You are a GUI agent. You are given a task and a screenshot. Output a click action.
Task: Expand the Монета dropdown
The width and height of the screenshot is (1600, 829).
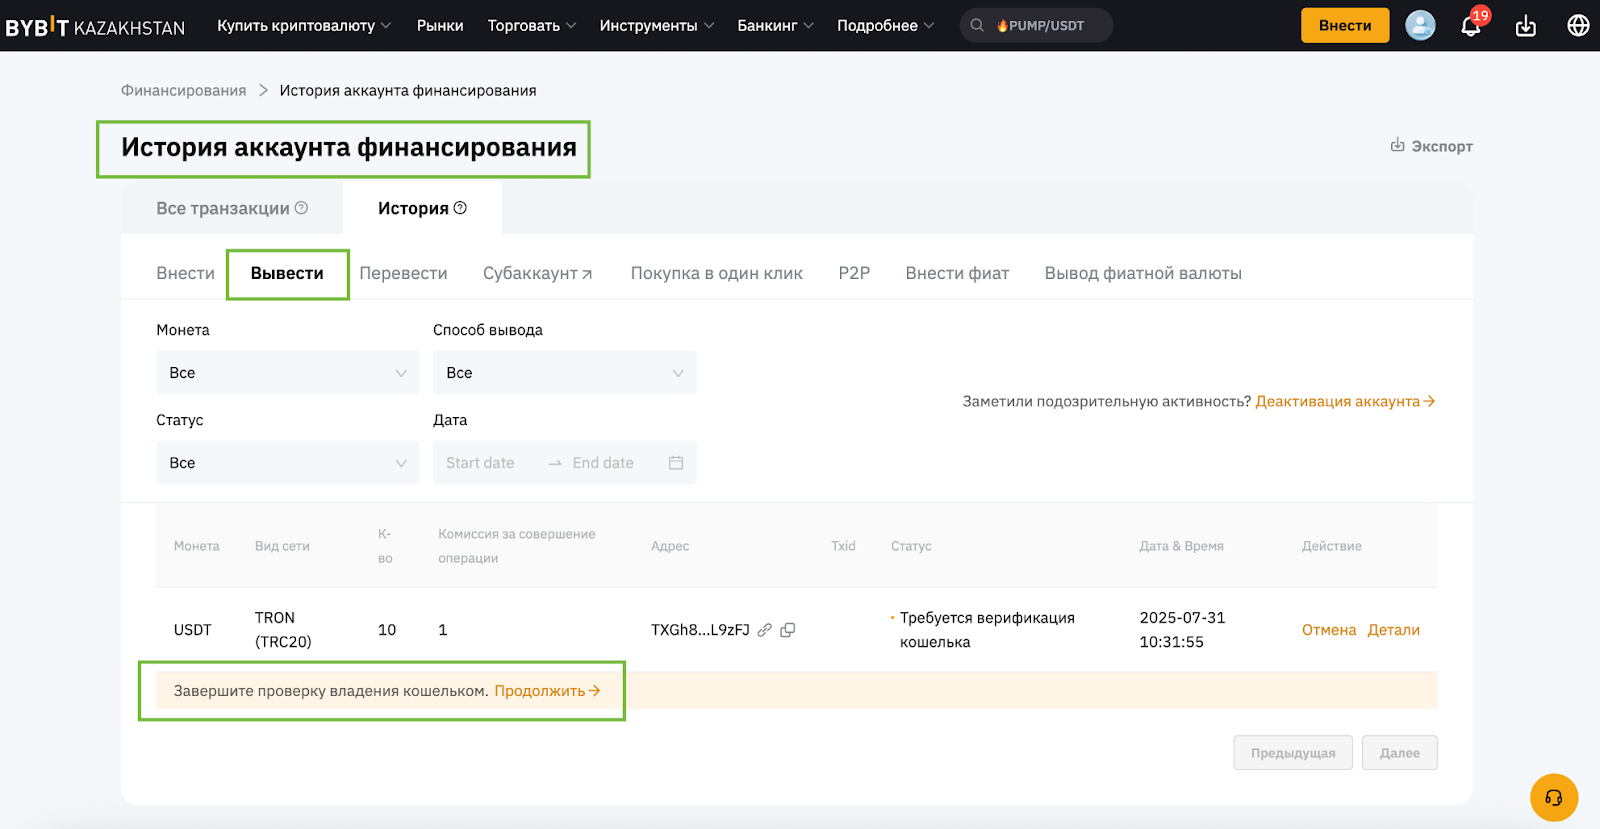287,373
